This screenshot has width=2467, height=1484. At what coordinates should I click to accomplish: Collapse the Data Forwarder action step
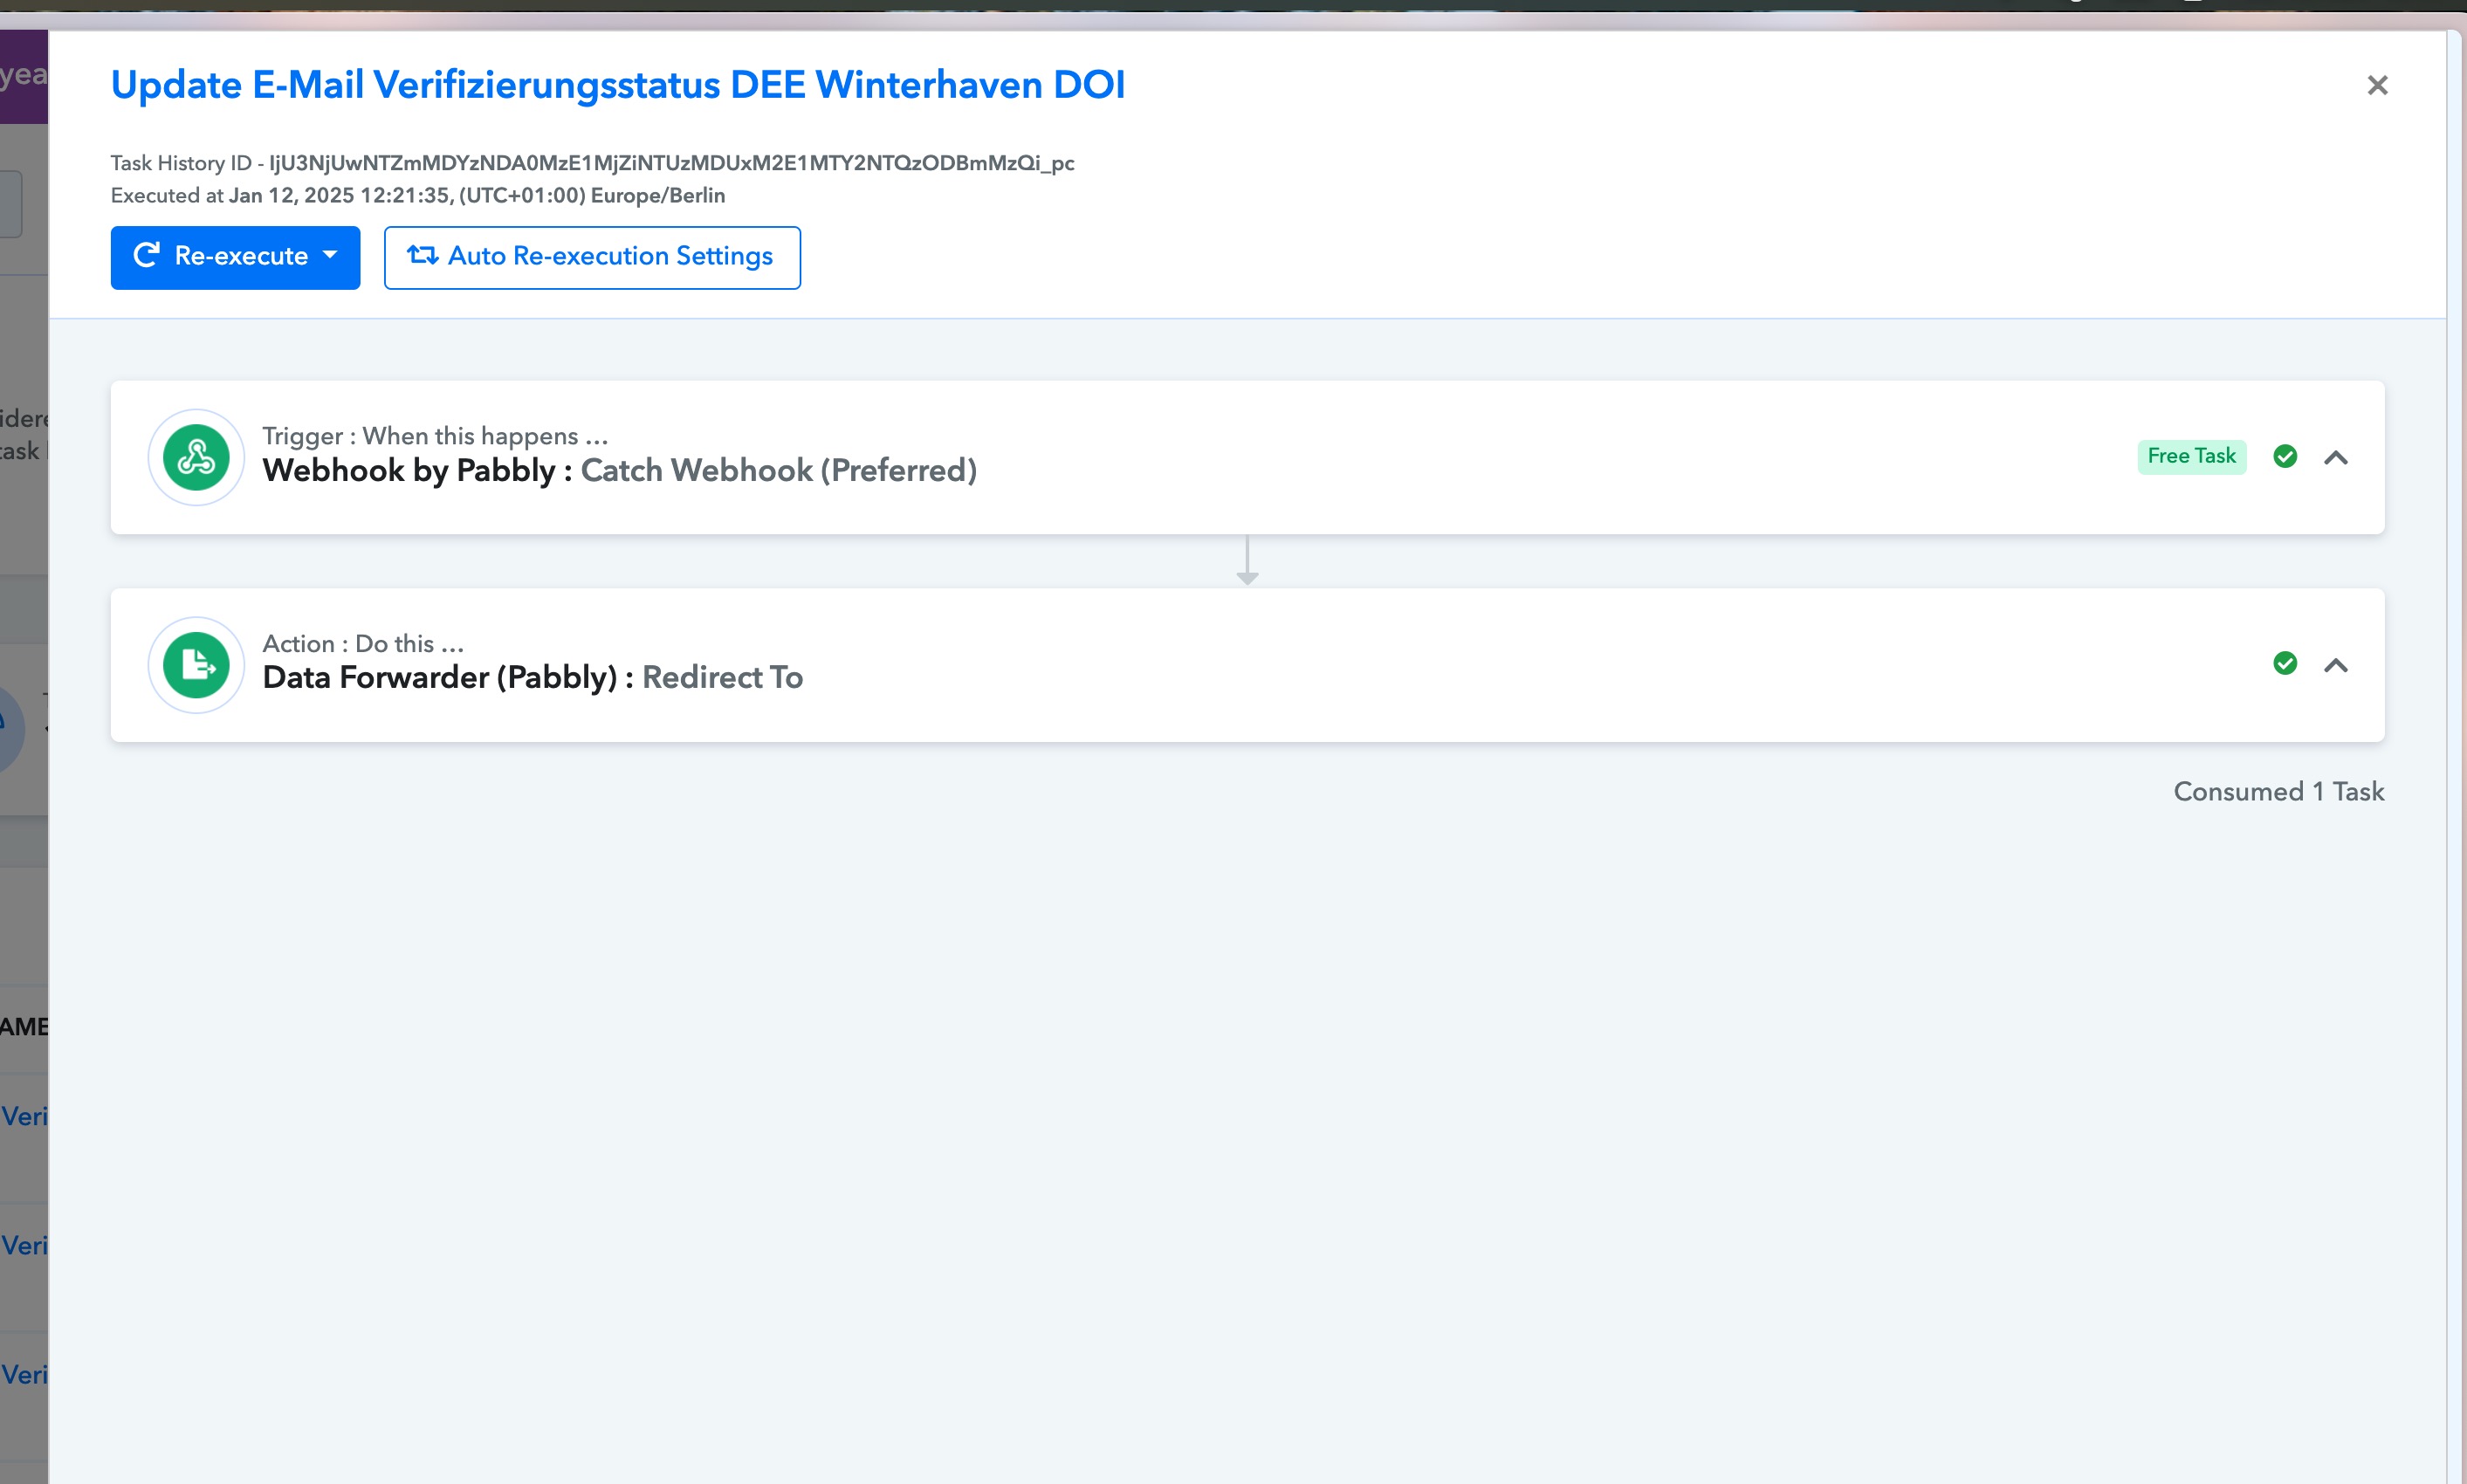(x=2336, y=666)
